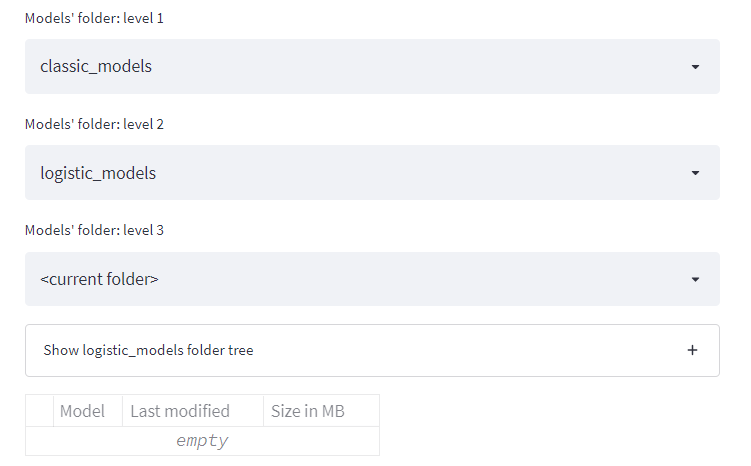The width and height of the screenshot is (751, 466).
Task: Click the blank index header cell of table
Action: coord(39,411)
